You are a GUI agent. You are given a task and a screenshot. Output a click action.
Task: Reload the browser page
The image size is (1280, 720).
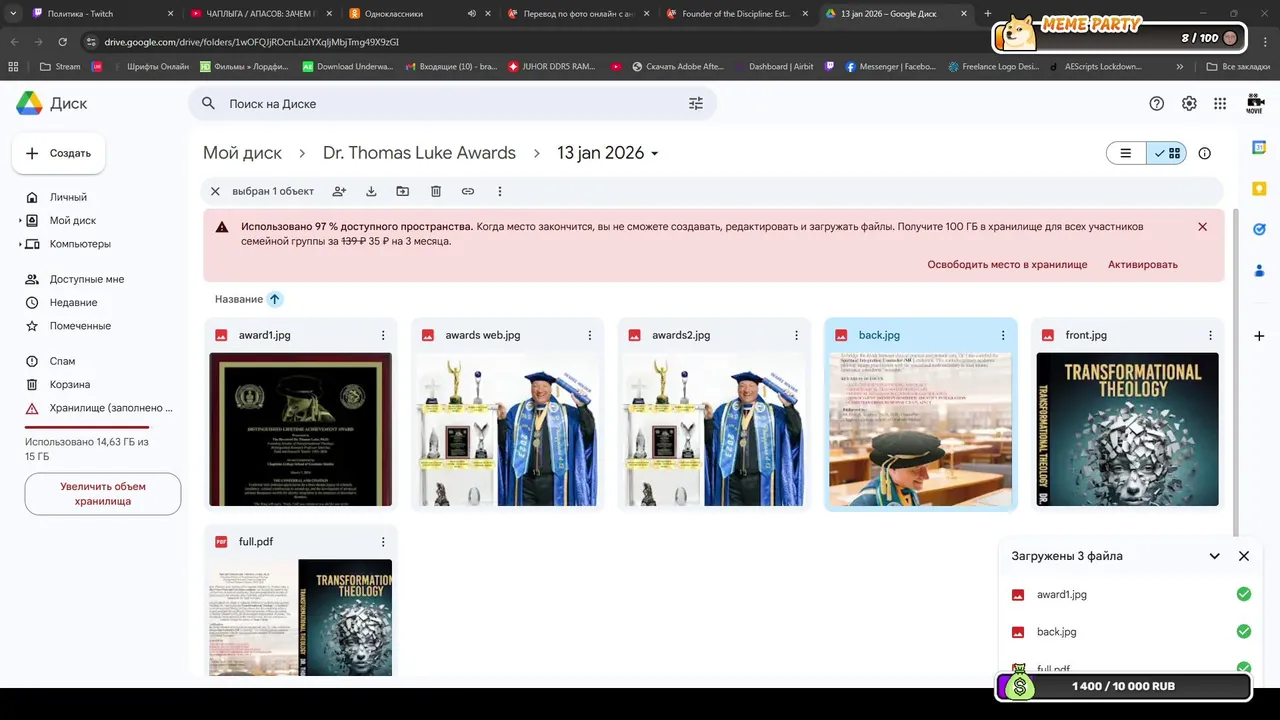tap(62, 42)
